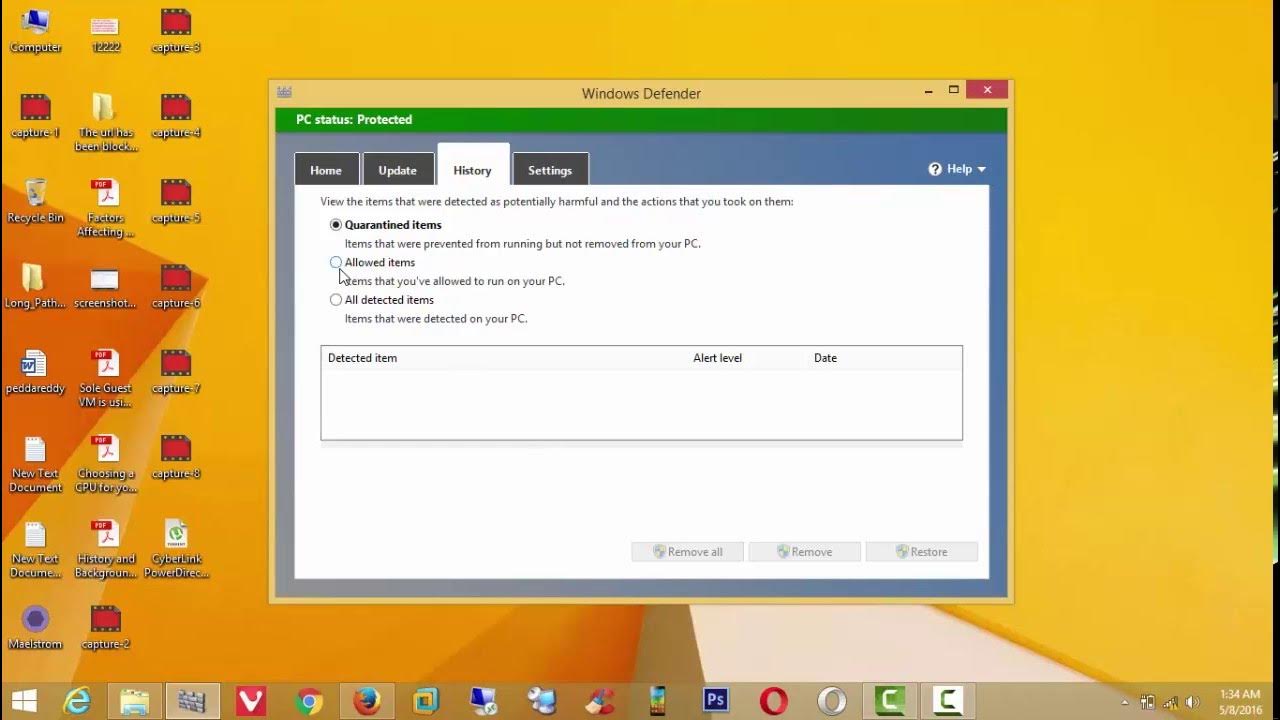Select the capture-3 video file icon

point(176,30)
